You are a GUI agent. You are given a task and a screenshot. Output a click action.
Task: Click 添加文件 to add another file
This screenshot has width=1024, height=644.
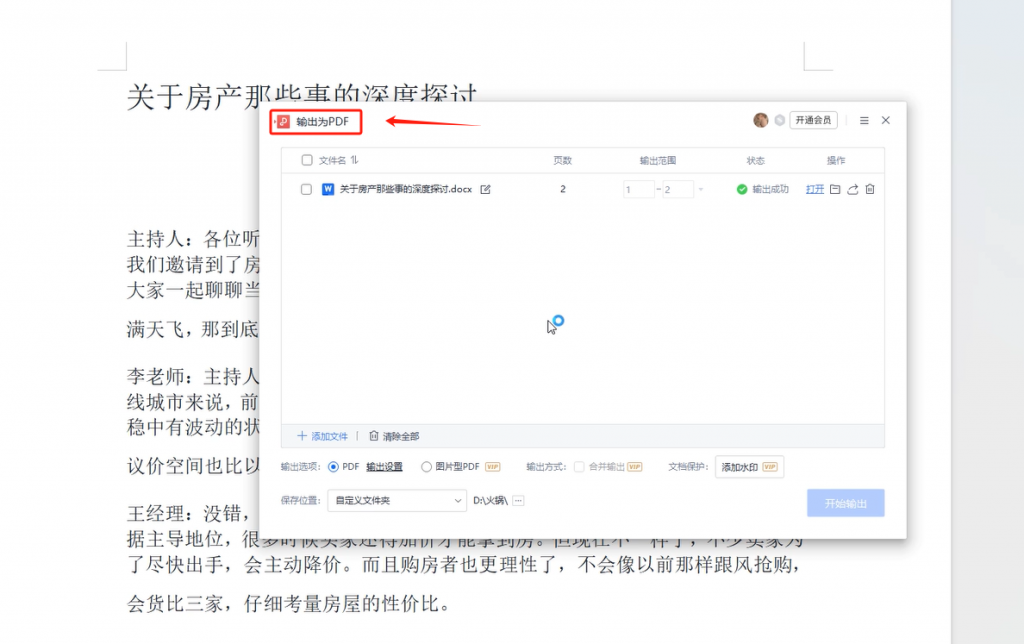point(323,436)
